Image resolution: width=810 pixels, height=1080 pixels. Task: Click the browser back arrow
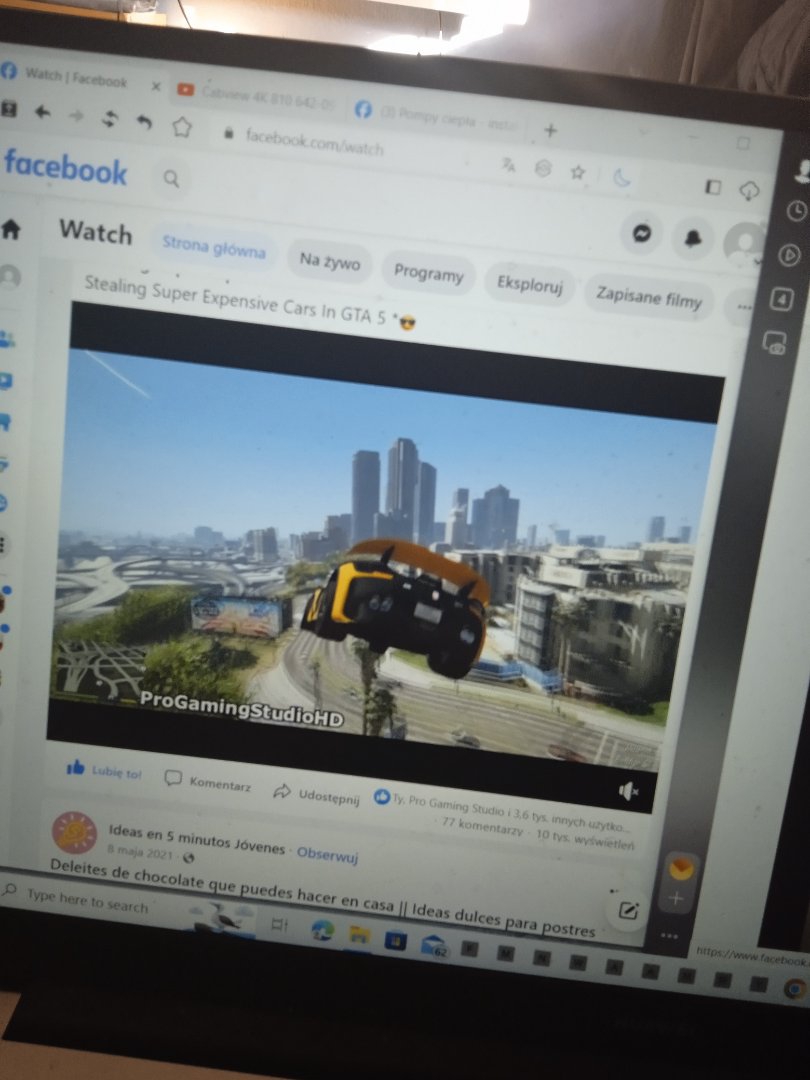click(x=42, y=112)
